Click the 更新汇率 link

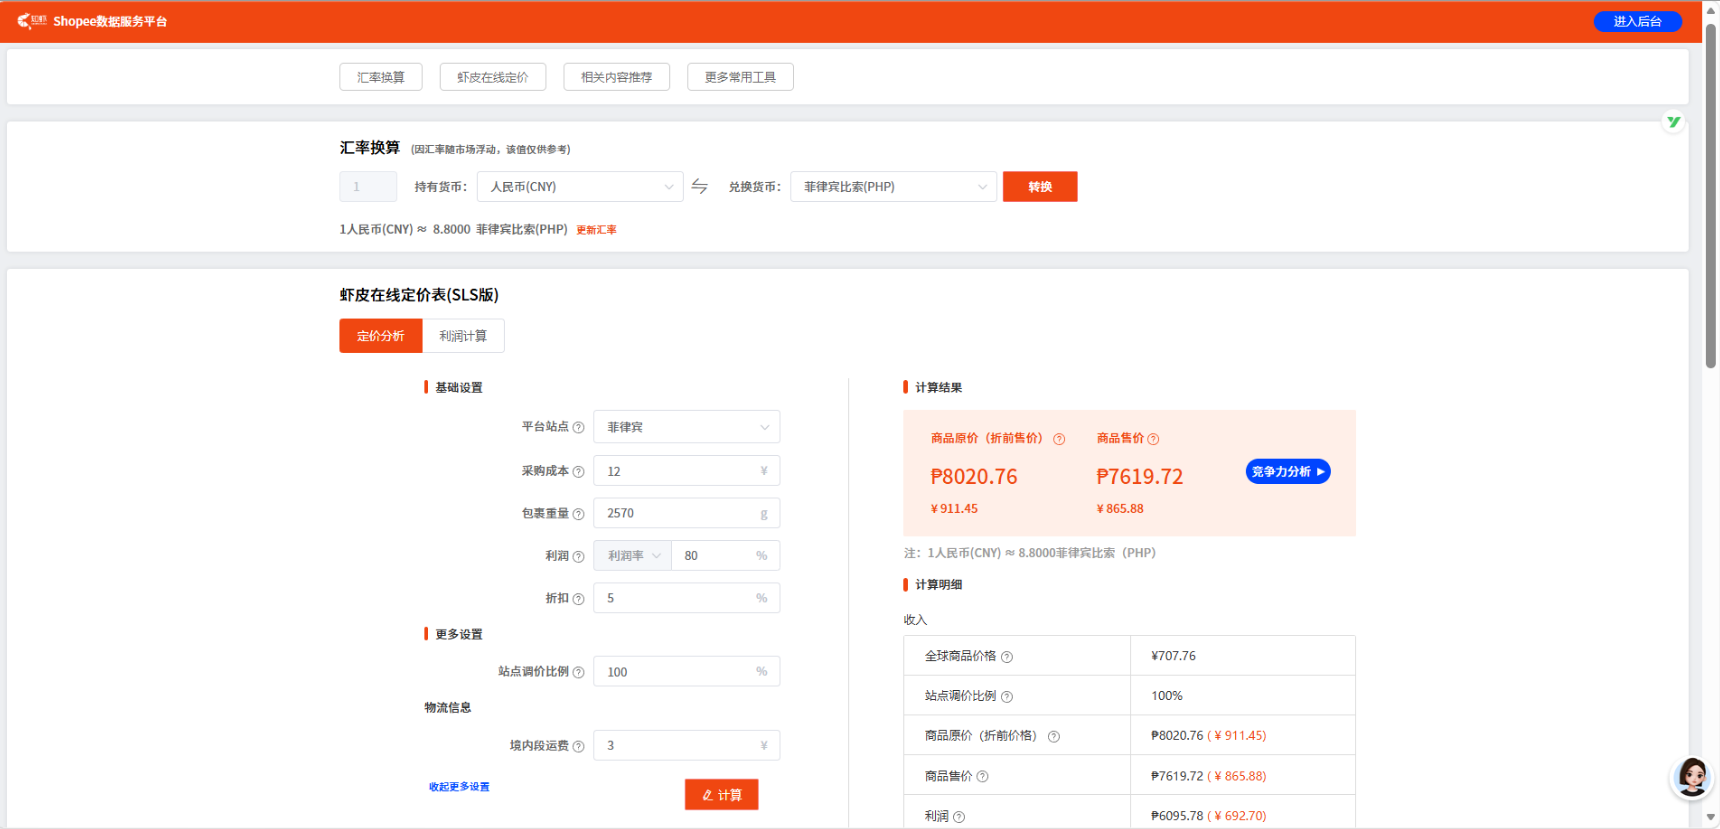pyautogui.click(x=596, y=230)
